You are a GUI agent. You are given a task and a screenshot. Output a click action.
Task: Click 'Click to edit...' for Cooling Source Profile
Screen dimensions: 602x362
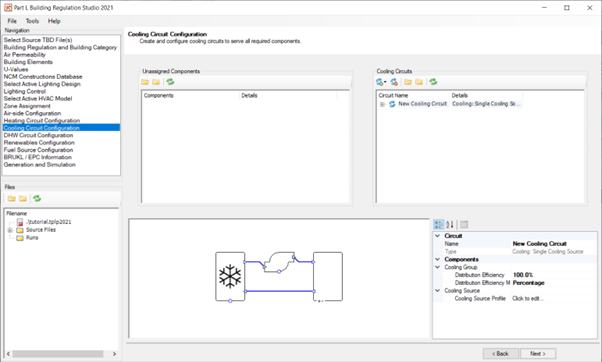(528, 298)
